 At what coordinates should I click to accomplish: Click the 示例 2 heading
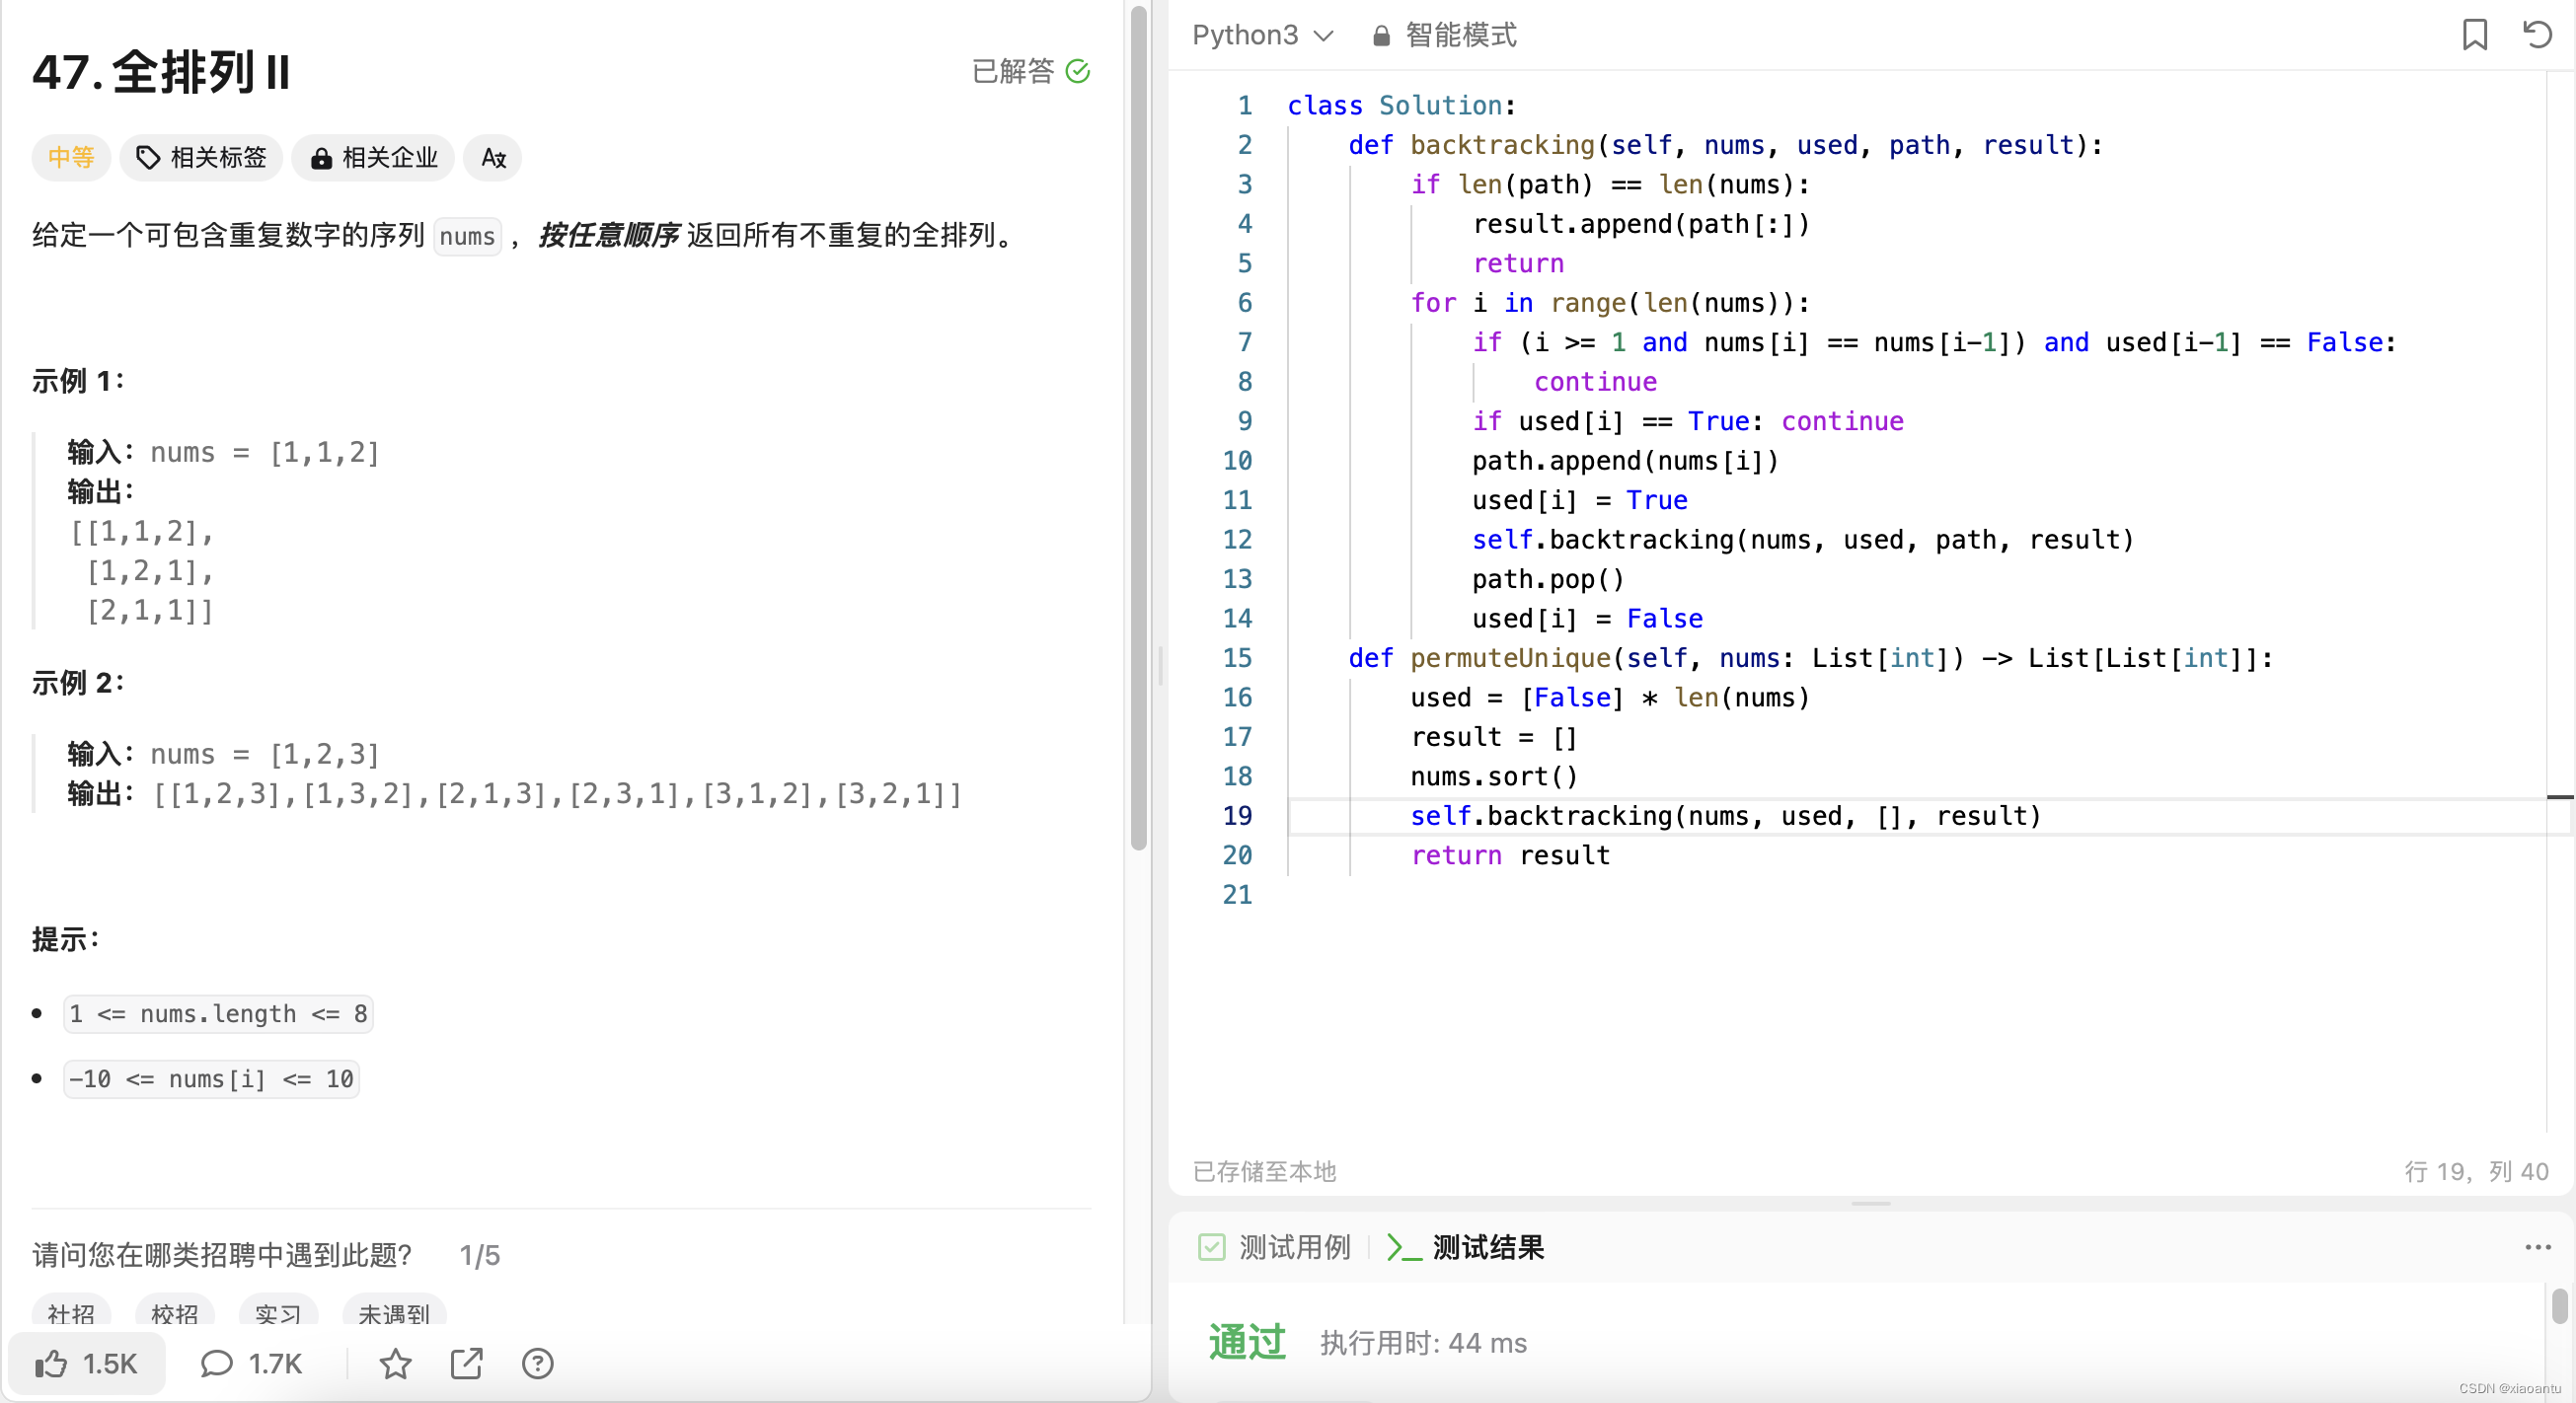pos(78,683)
